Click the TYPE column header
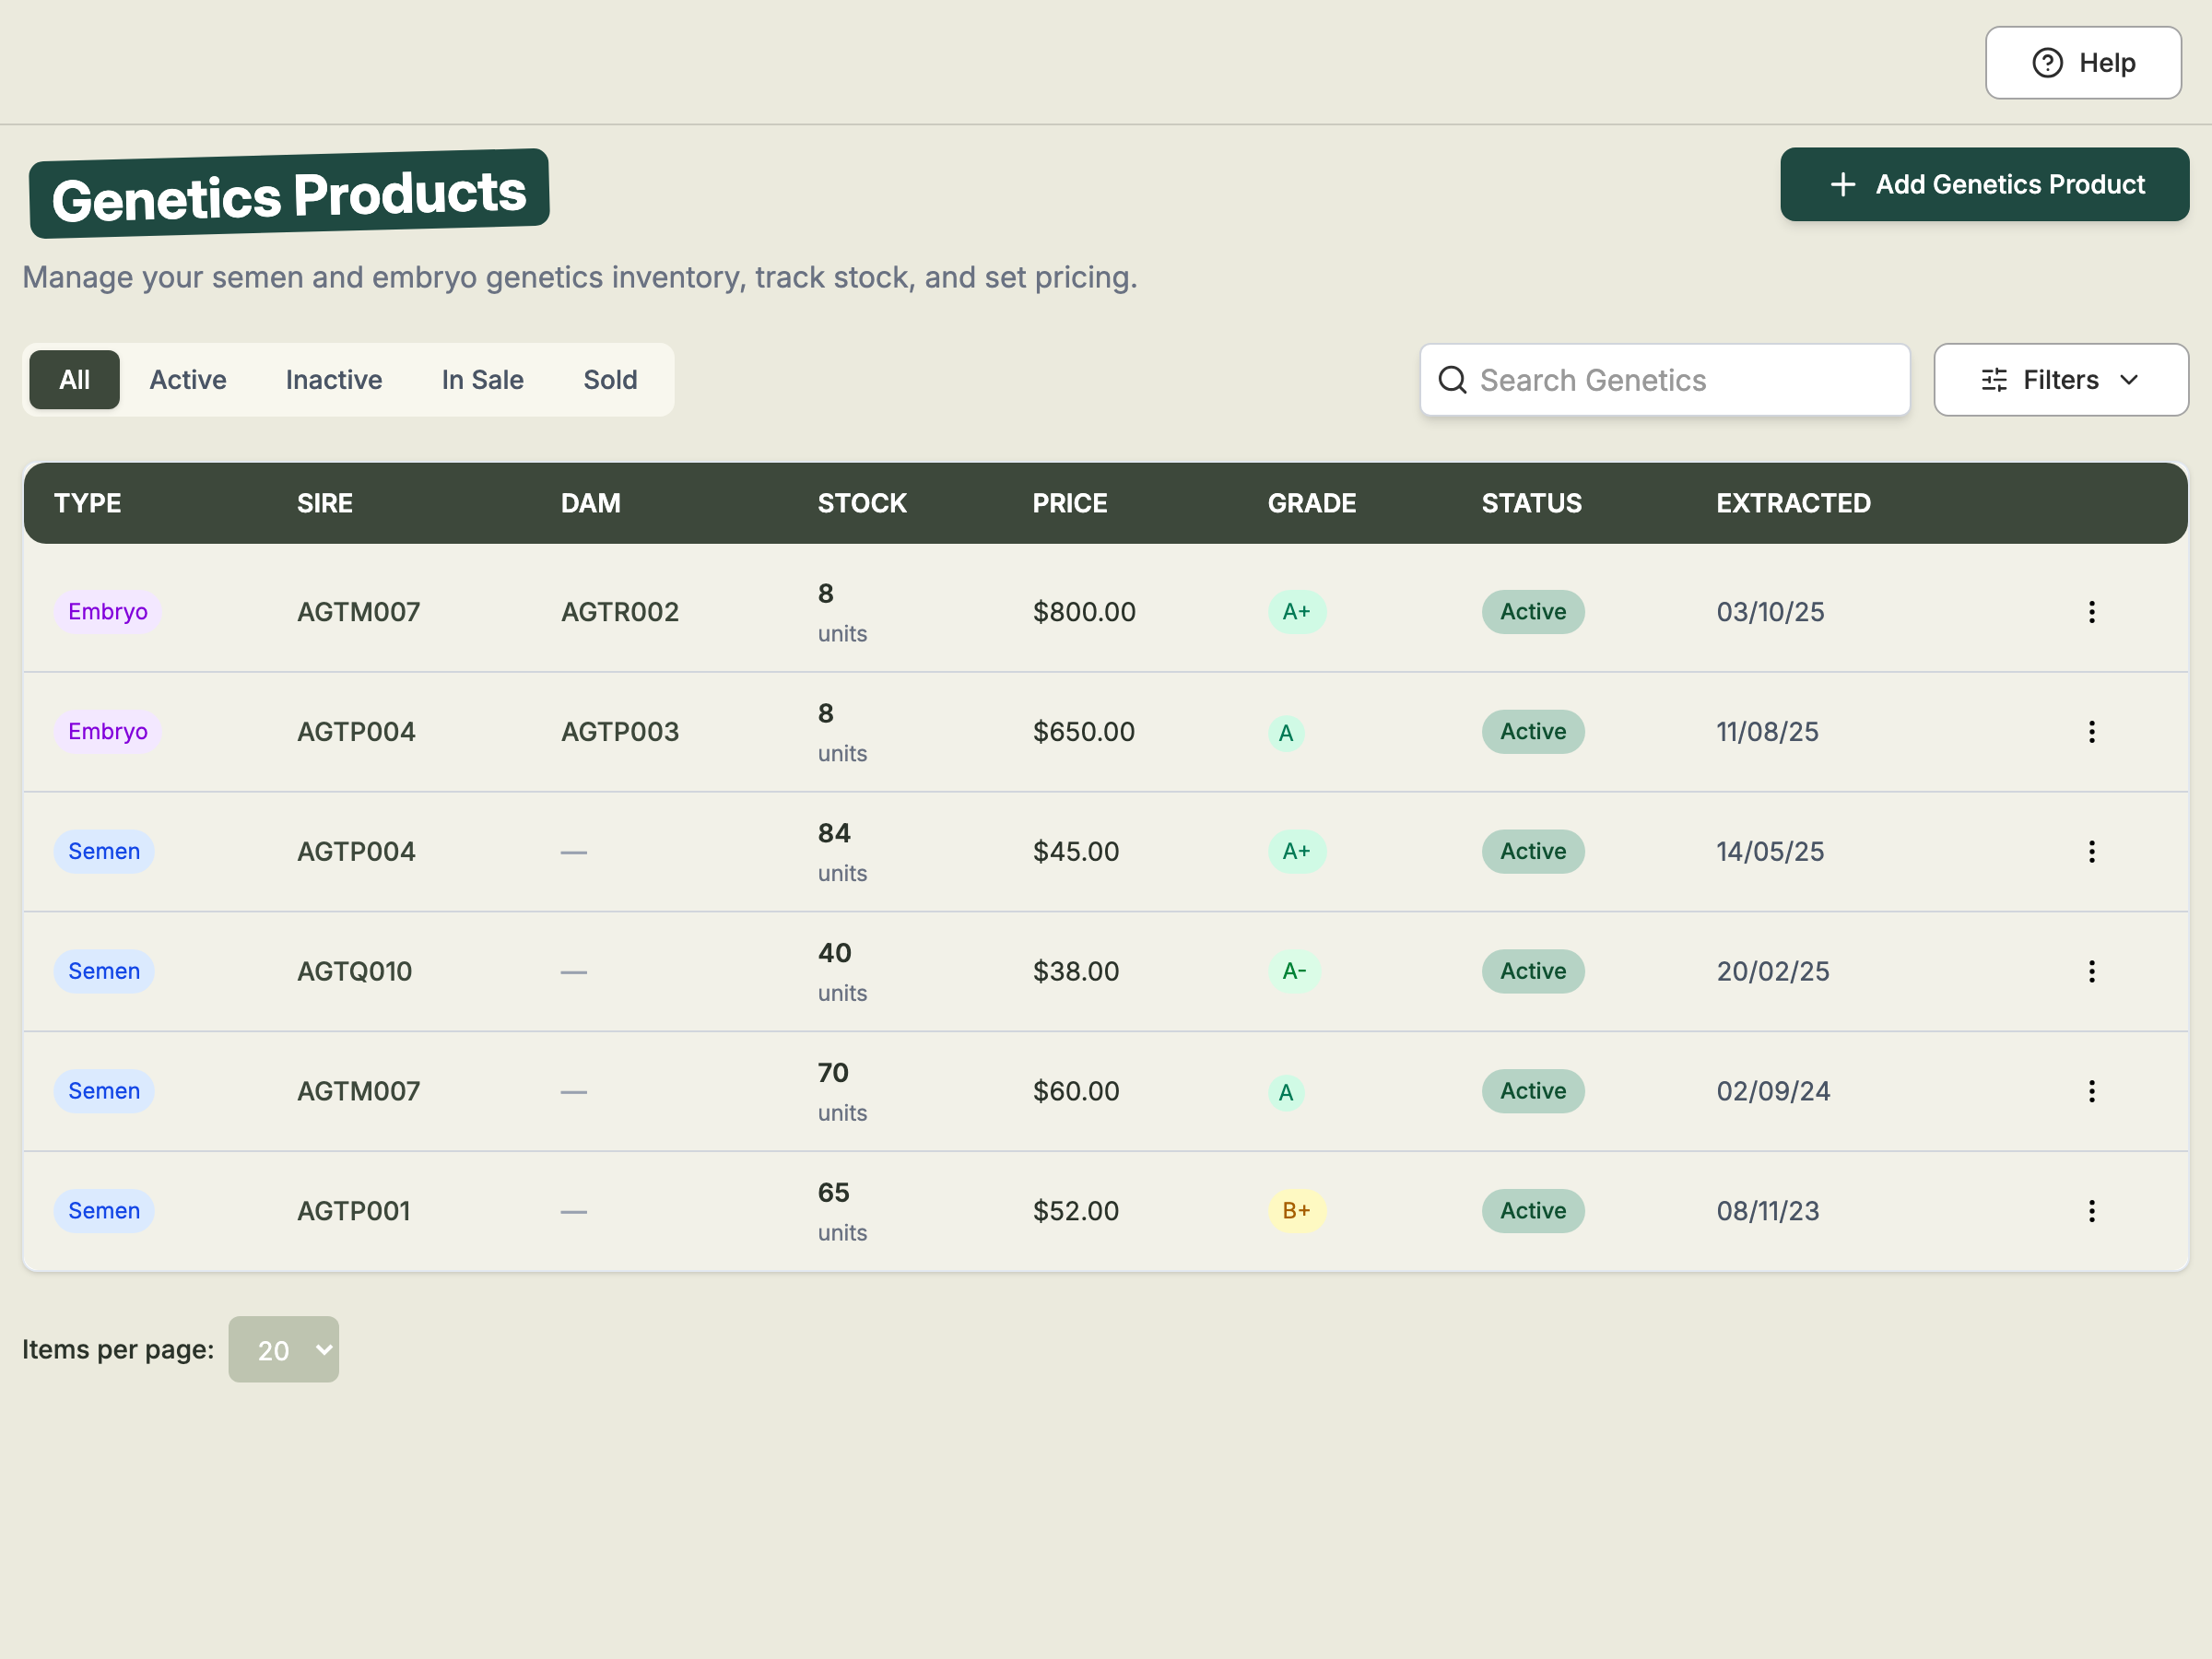 [x=88, y=503]
